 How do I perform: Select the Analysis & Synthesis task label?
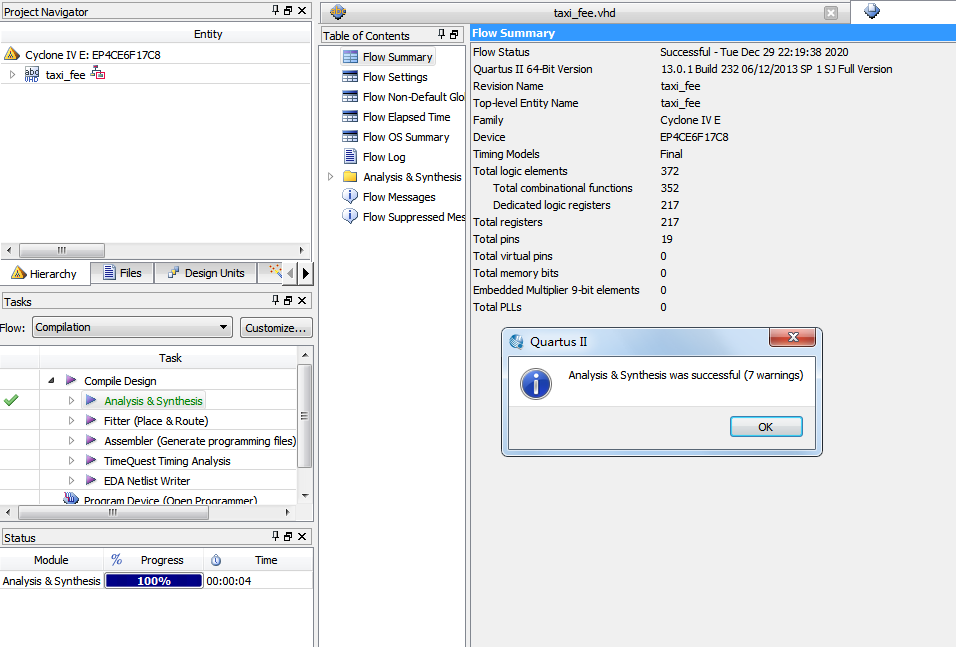click(153, 401)
